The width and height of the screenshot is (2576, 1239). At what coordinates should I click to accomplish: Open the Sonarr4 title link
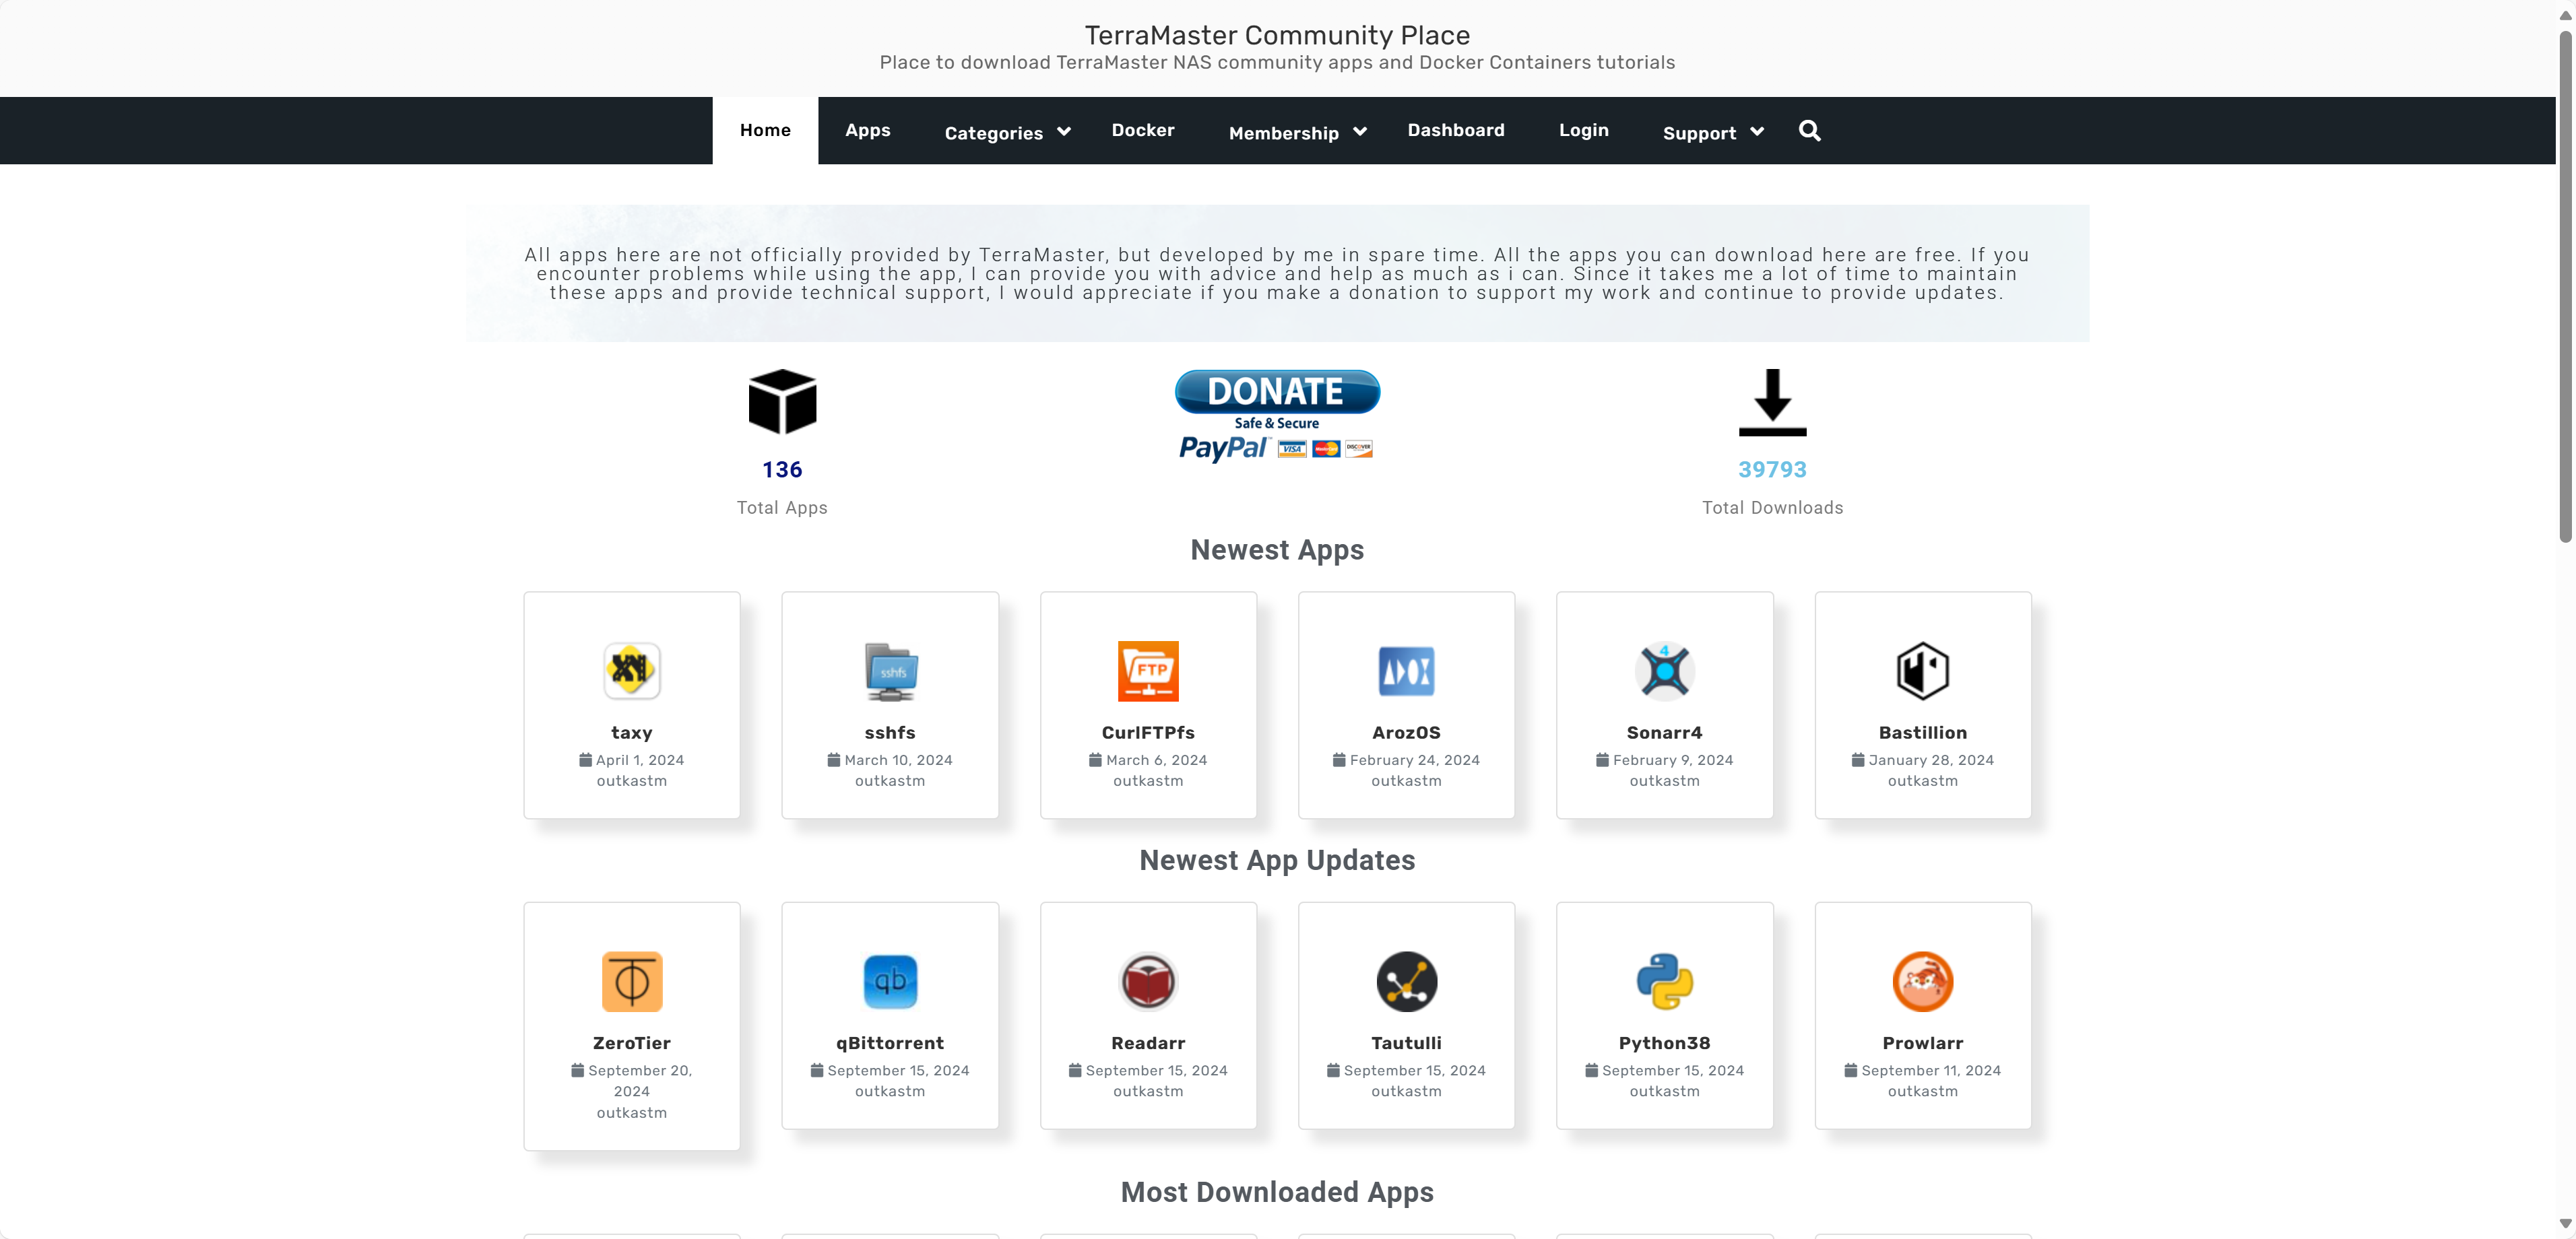click(x=1664, y=733)
